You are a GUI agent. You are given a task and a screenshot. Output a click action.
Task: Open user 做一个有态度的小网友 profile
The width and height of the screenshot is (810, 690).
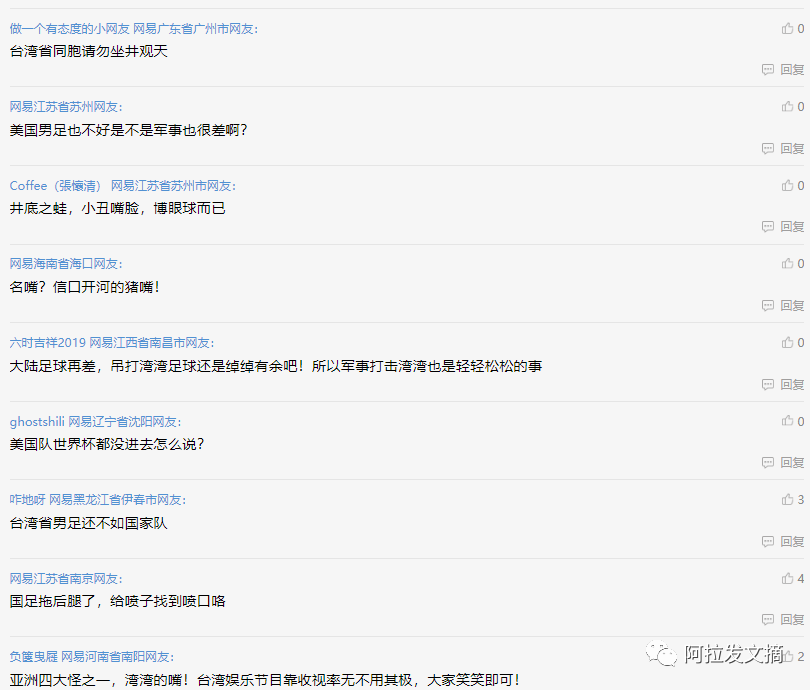[x=69, y=29]
